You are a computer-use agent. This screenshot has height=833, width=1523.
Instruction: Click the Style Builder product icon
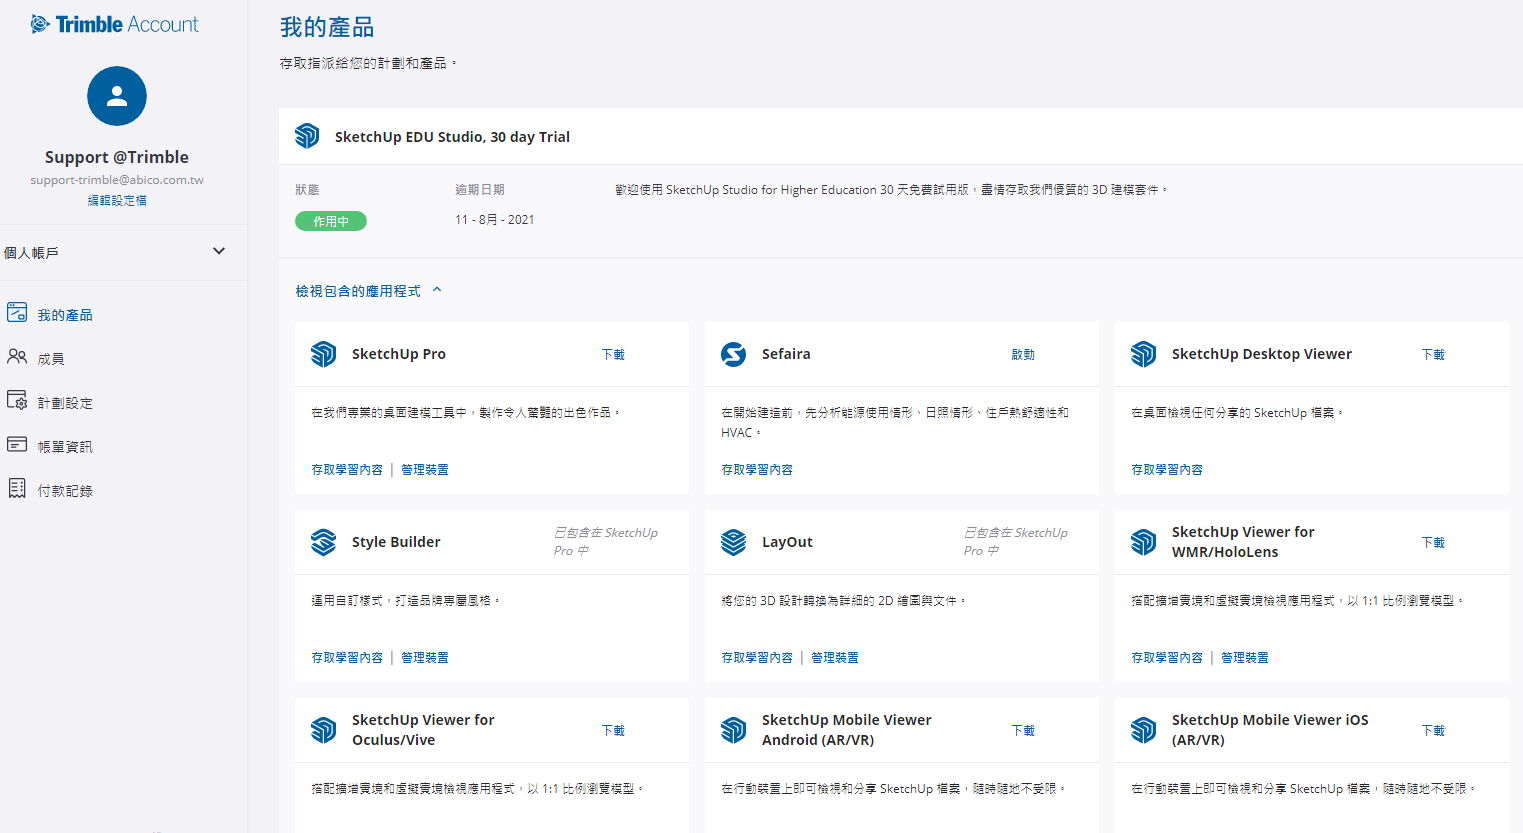324,542
